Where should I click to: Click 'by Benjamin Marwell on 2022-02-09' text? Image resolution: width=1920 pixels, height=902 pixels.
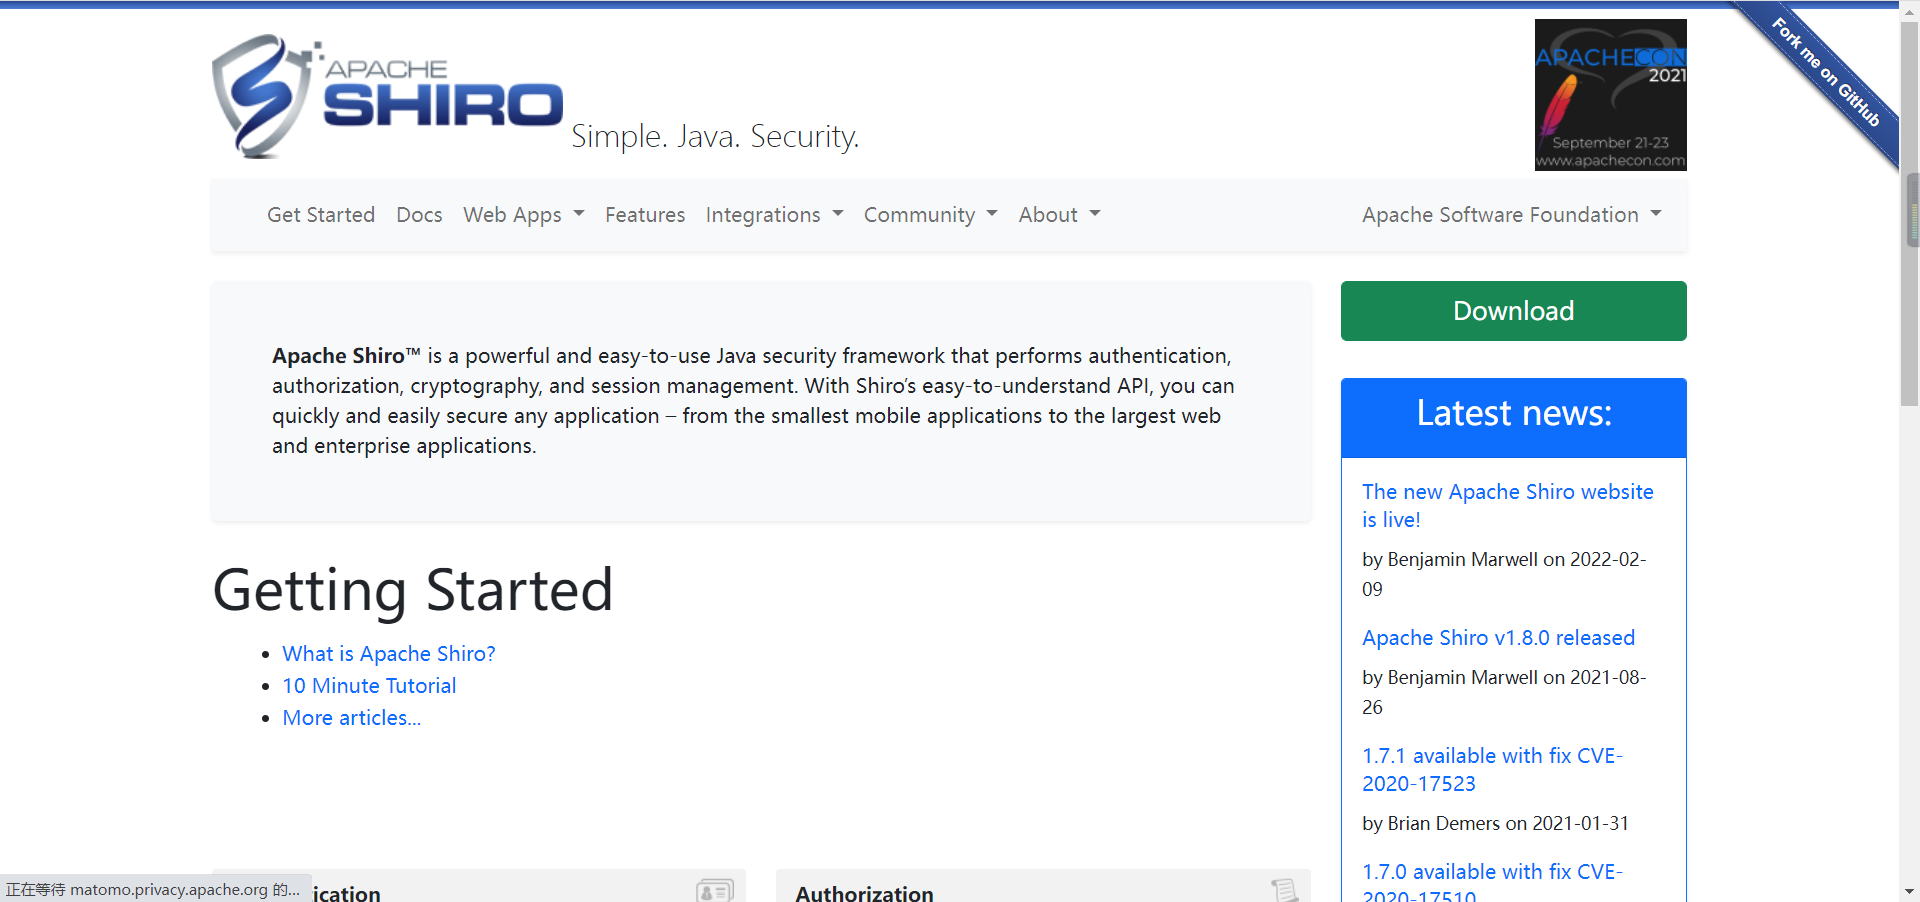(x=1504, y=574)
